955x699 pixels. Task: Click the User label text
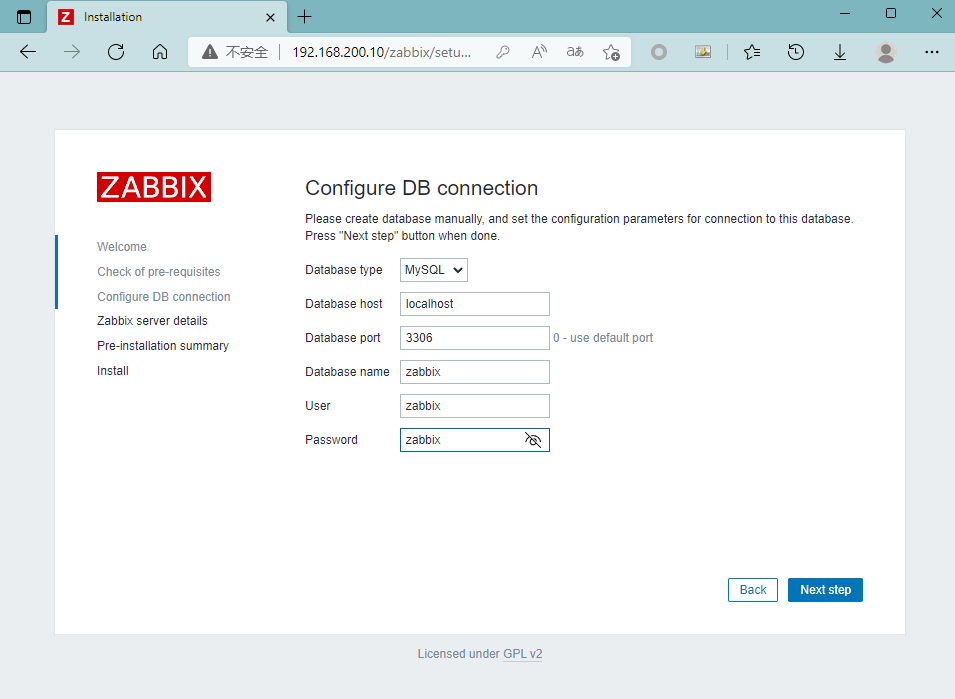(318, 406)
